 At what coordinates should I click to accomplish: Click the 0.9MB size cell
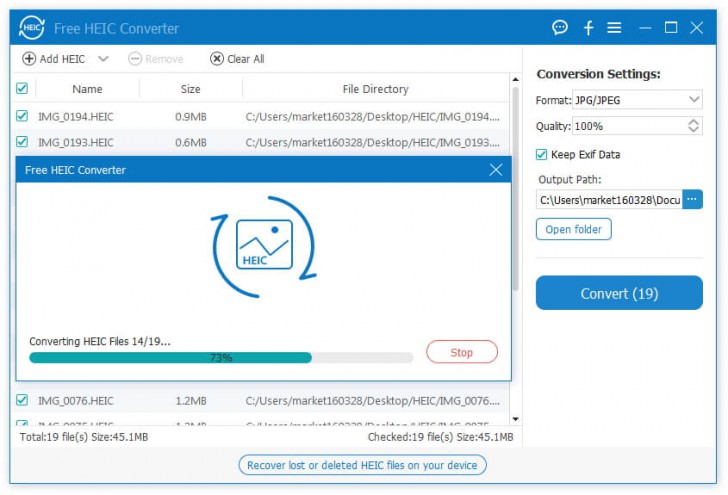click(x=190, y=117)
